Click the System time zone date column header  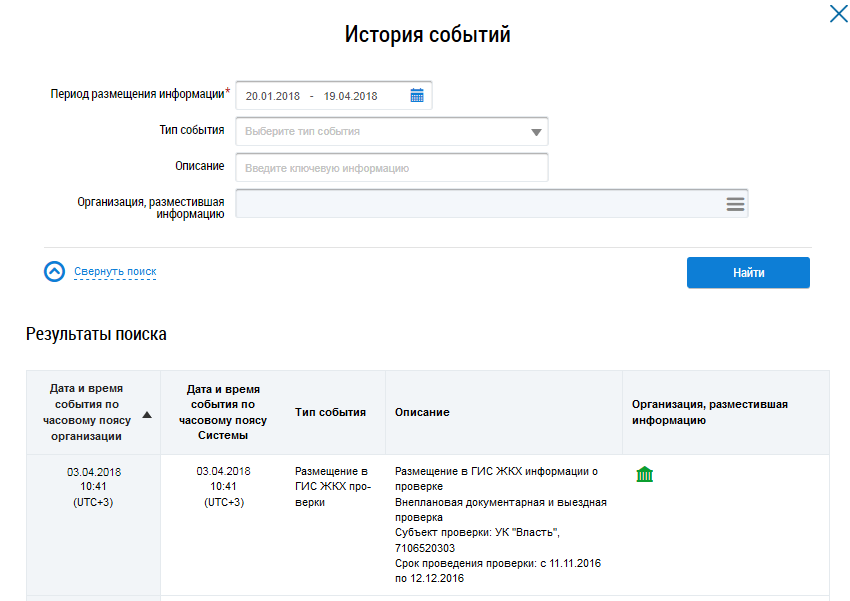[223, 412]
